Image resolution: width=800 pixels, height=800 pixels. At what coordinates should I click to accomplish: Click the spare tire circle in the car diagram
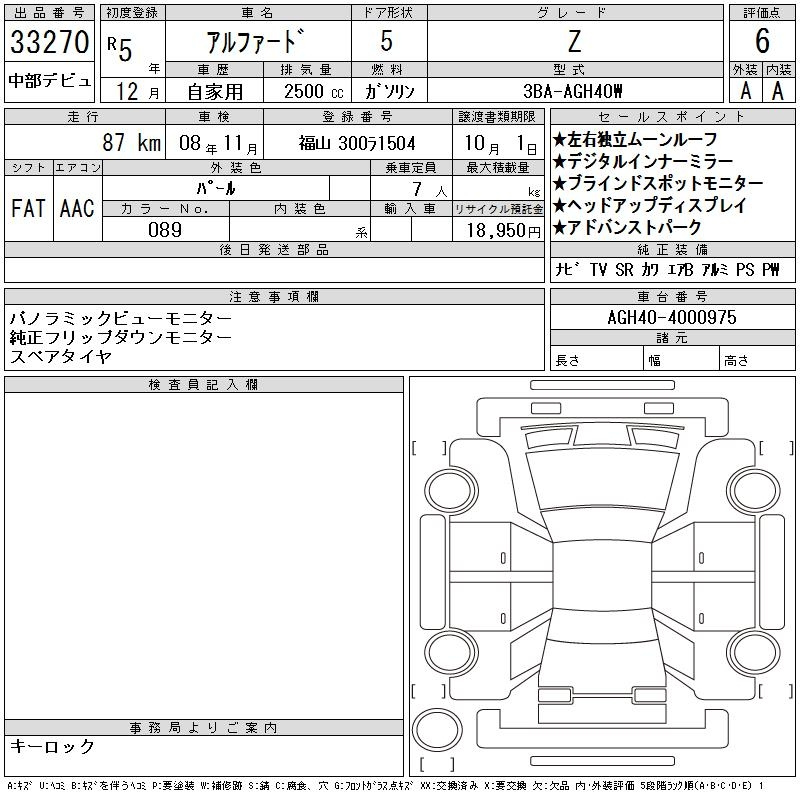tap(436, 730)
